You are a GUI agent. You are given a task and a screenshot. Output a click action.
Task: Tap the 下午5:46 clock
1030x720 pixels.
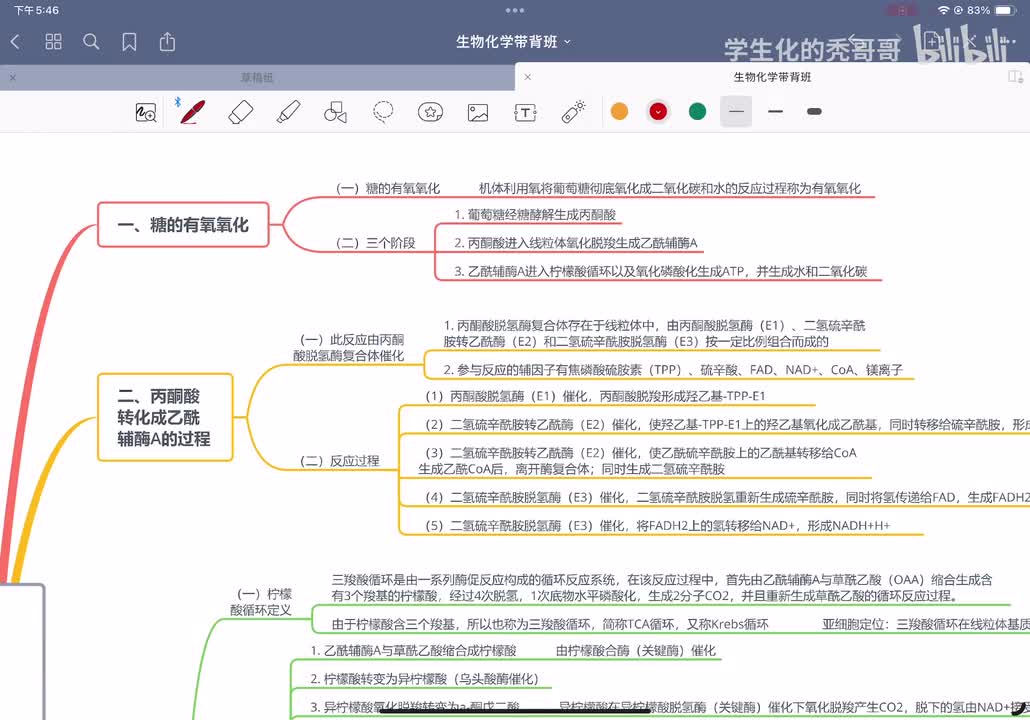pos(36,11)
